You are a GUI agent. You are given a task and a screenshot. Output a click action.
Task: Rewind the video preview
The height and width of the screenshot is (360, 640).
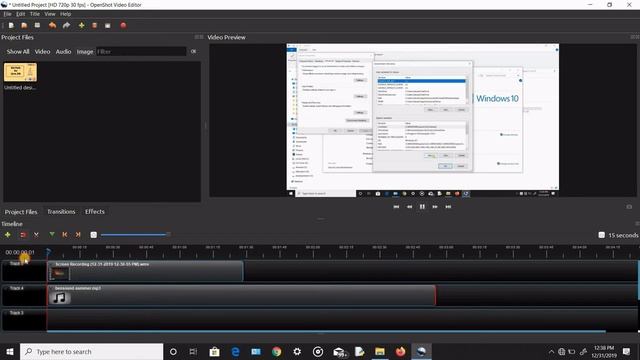pyautogui.click(x=409, y=207)
